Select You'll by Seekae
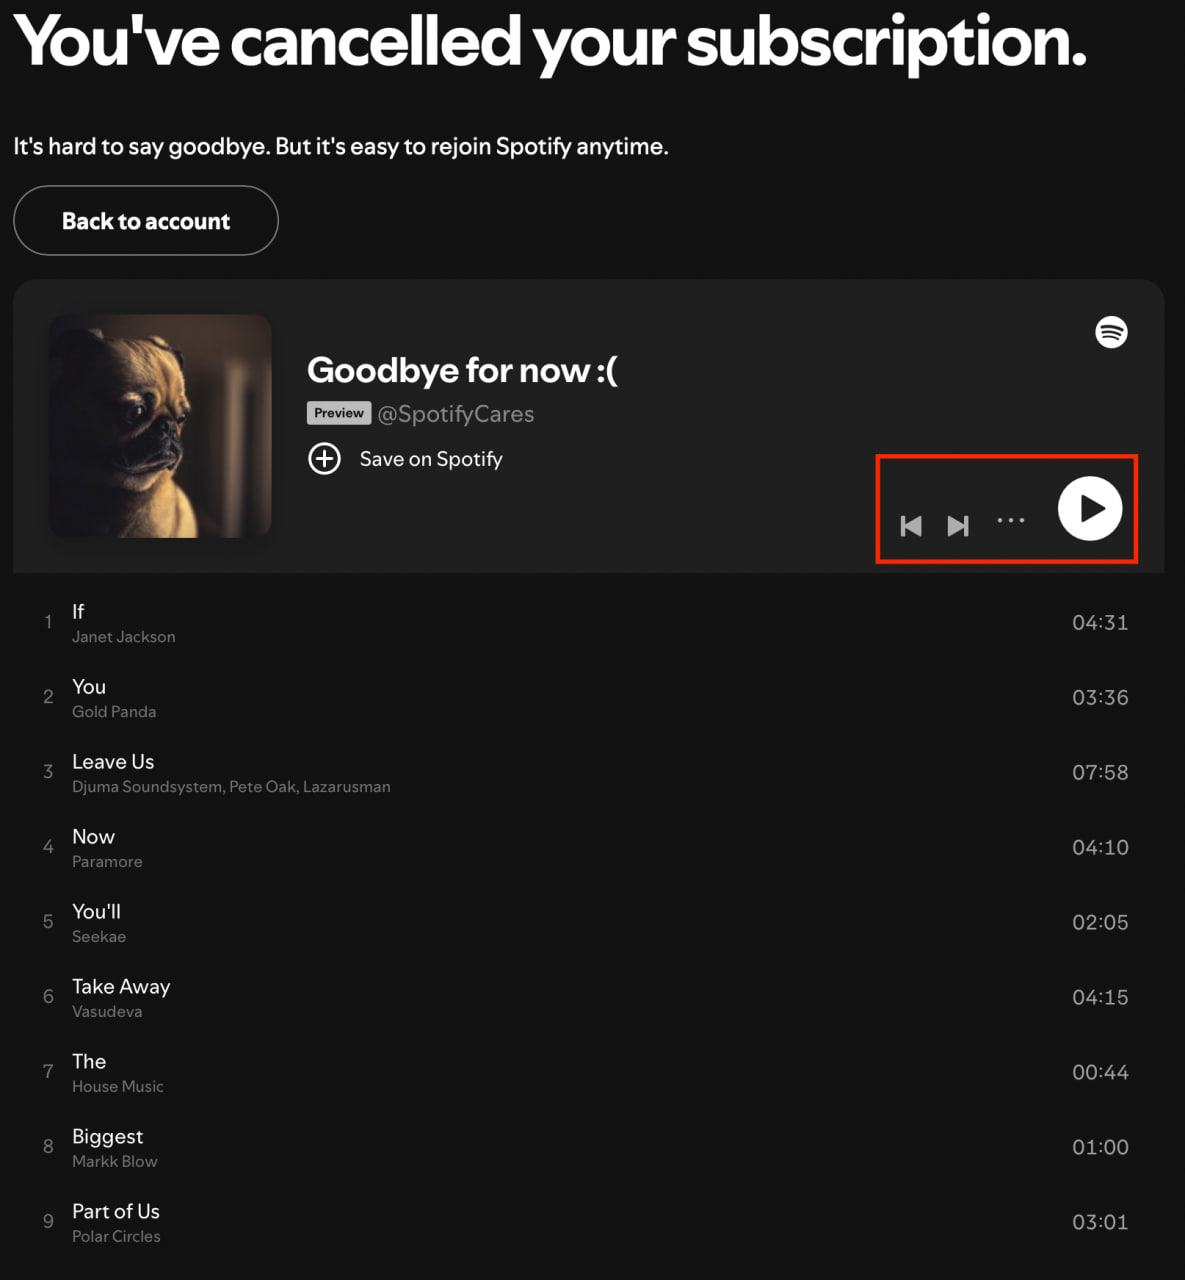This screenshot has width=1185, height=1280. 96,912
